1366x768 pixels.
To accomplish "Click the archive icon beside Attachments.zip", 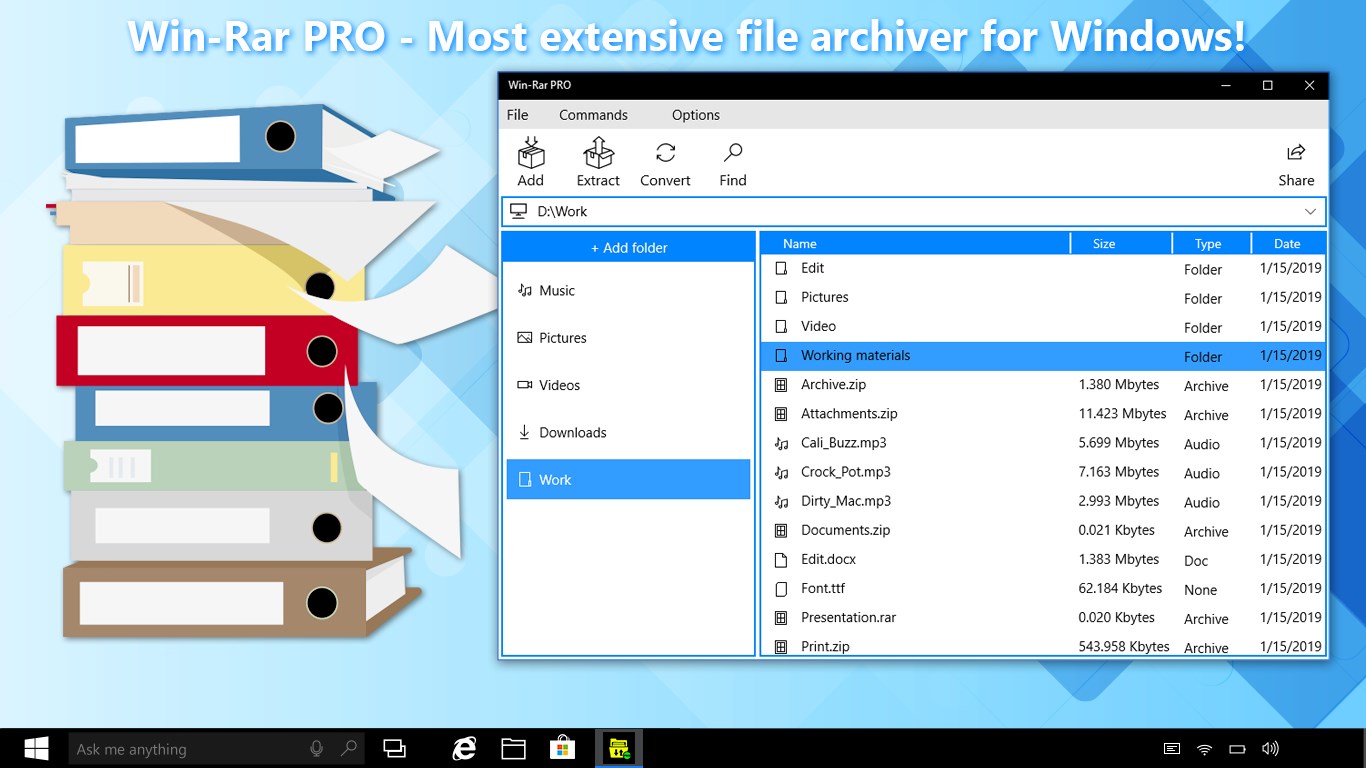I will pos(782,413).
